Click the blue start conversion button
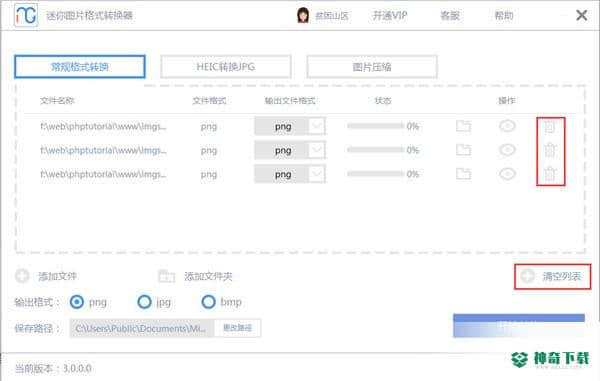Image resolution: width=600 pixels, height=381 pixels. click(x=519, y=326)
